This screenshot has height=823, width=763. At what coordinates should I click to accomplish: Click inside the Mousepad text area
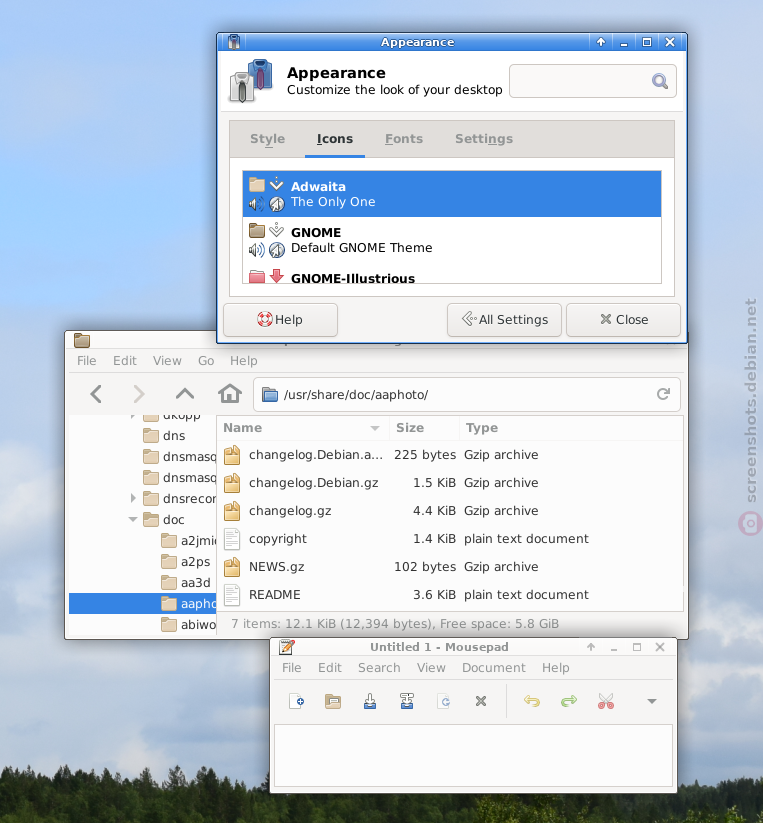pos(473,755)
